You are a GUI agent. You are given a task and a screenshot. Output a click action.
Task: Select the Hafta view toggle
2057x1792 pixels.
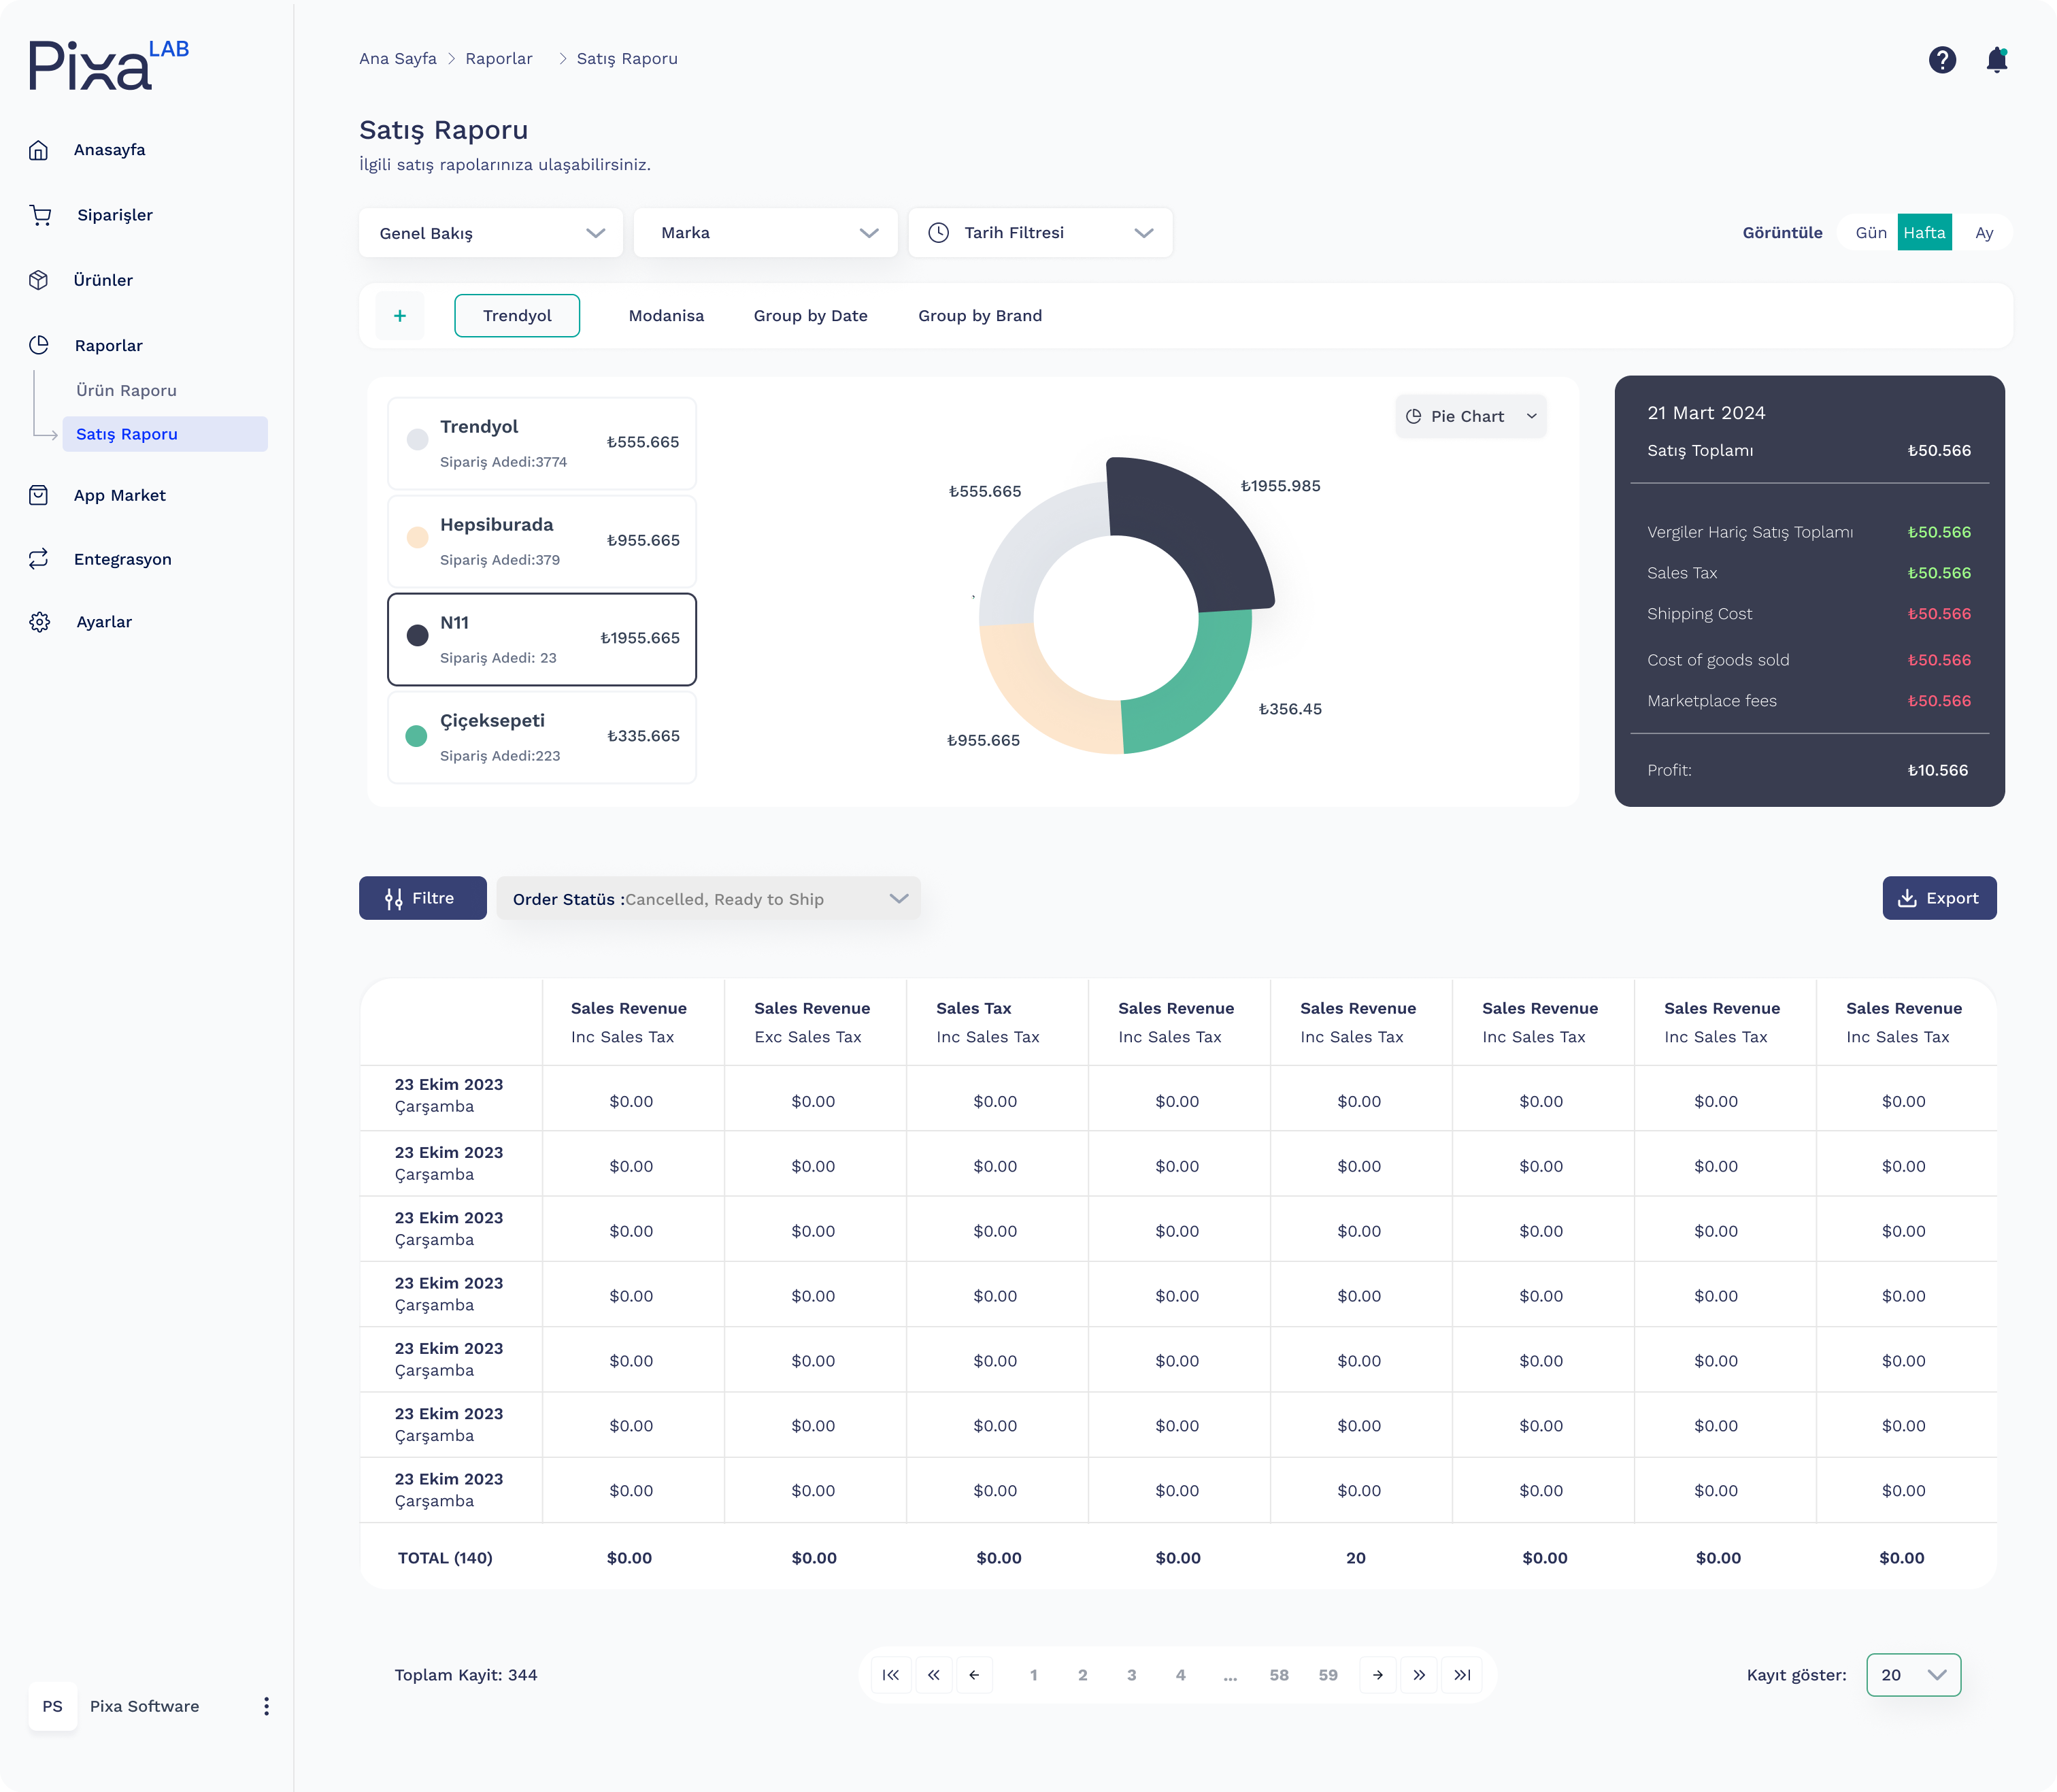(x=1924, y=233)
